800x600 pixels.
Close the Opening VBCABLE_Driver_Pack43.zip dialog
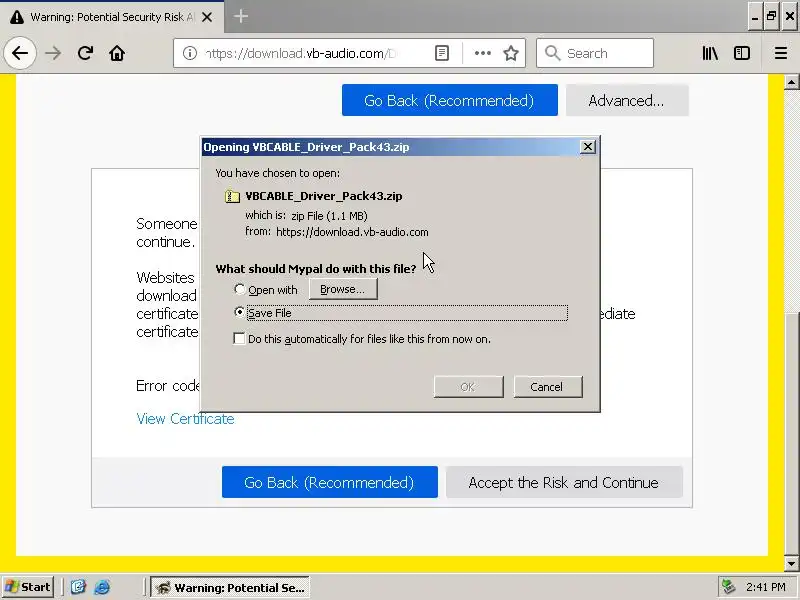pyautogui.click(x=588, y=147)
